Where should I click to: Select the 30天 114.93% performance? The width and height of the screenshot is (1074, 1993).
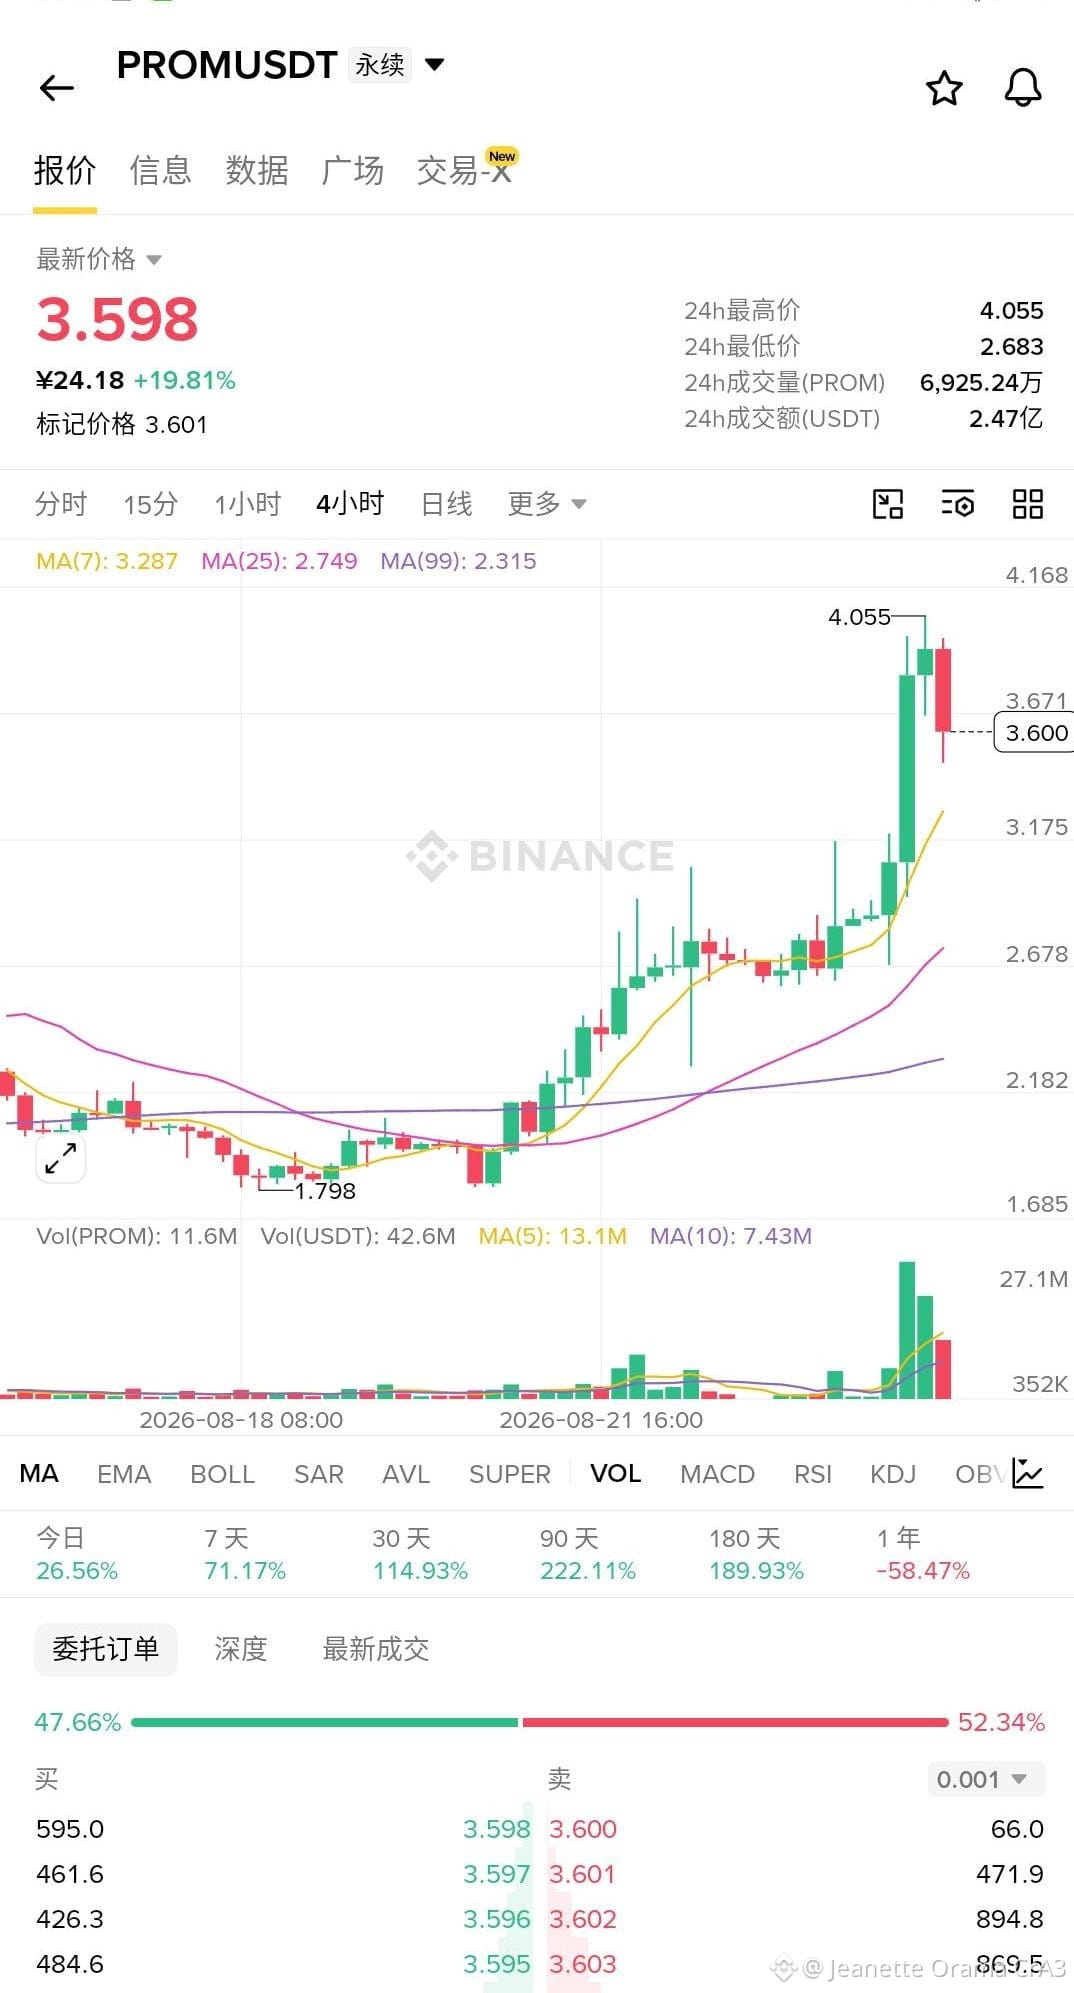pyautogui.click(x=420, y=1554)
